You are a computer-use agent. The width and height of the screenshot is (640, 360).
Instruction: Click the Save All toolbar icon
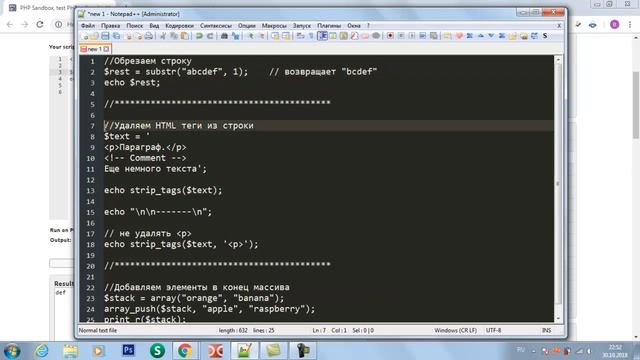point(116,36)
